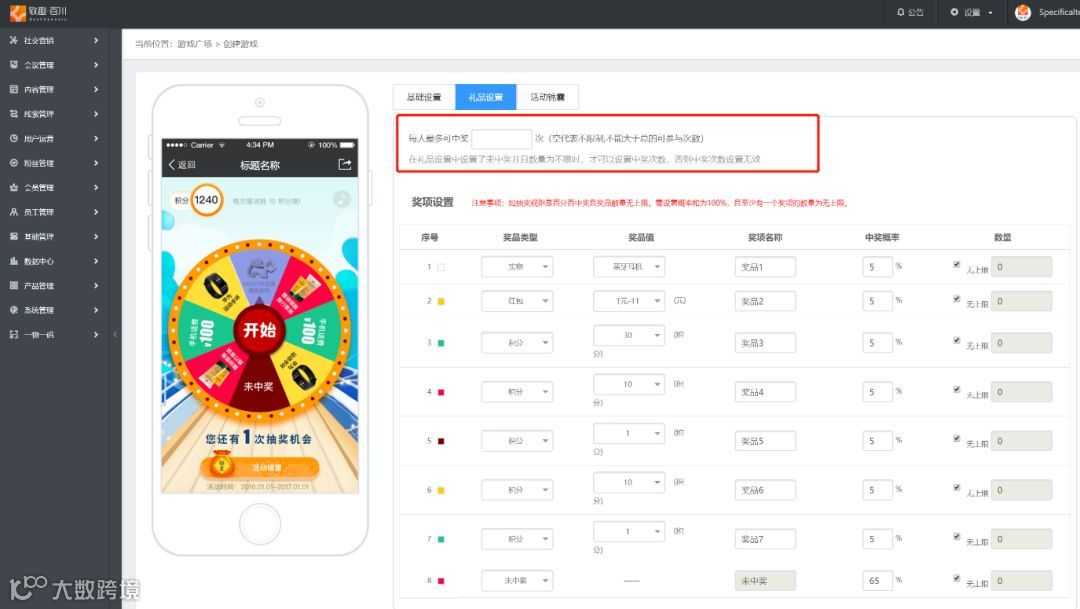1080x609 pixels.
Task: Click the 游戏广场 breadcrumb link
Action: (x=194, y=44)
